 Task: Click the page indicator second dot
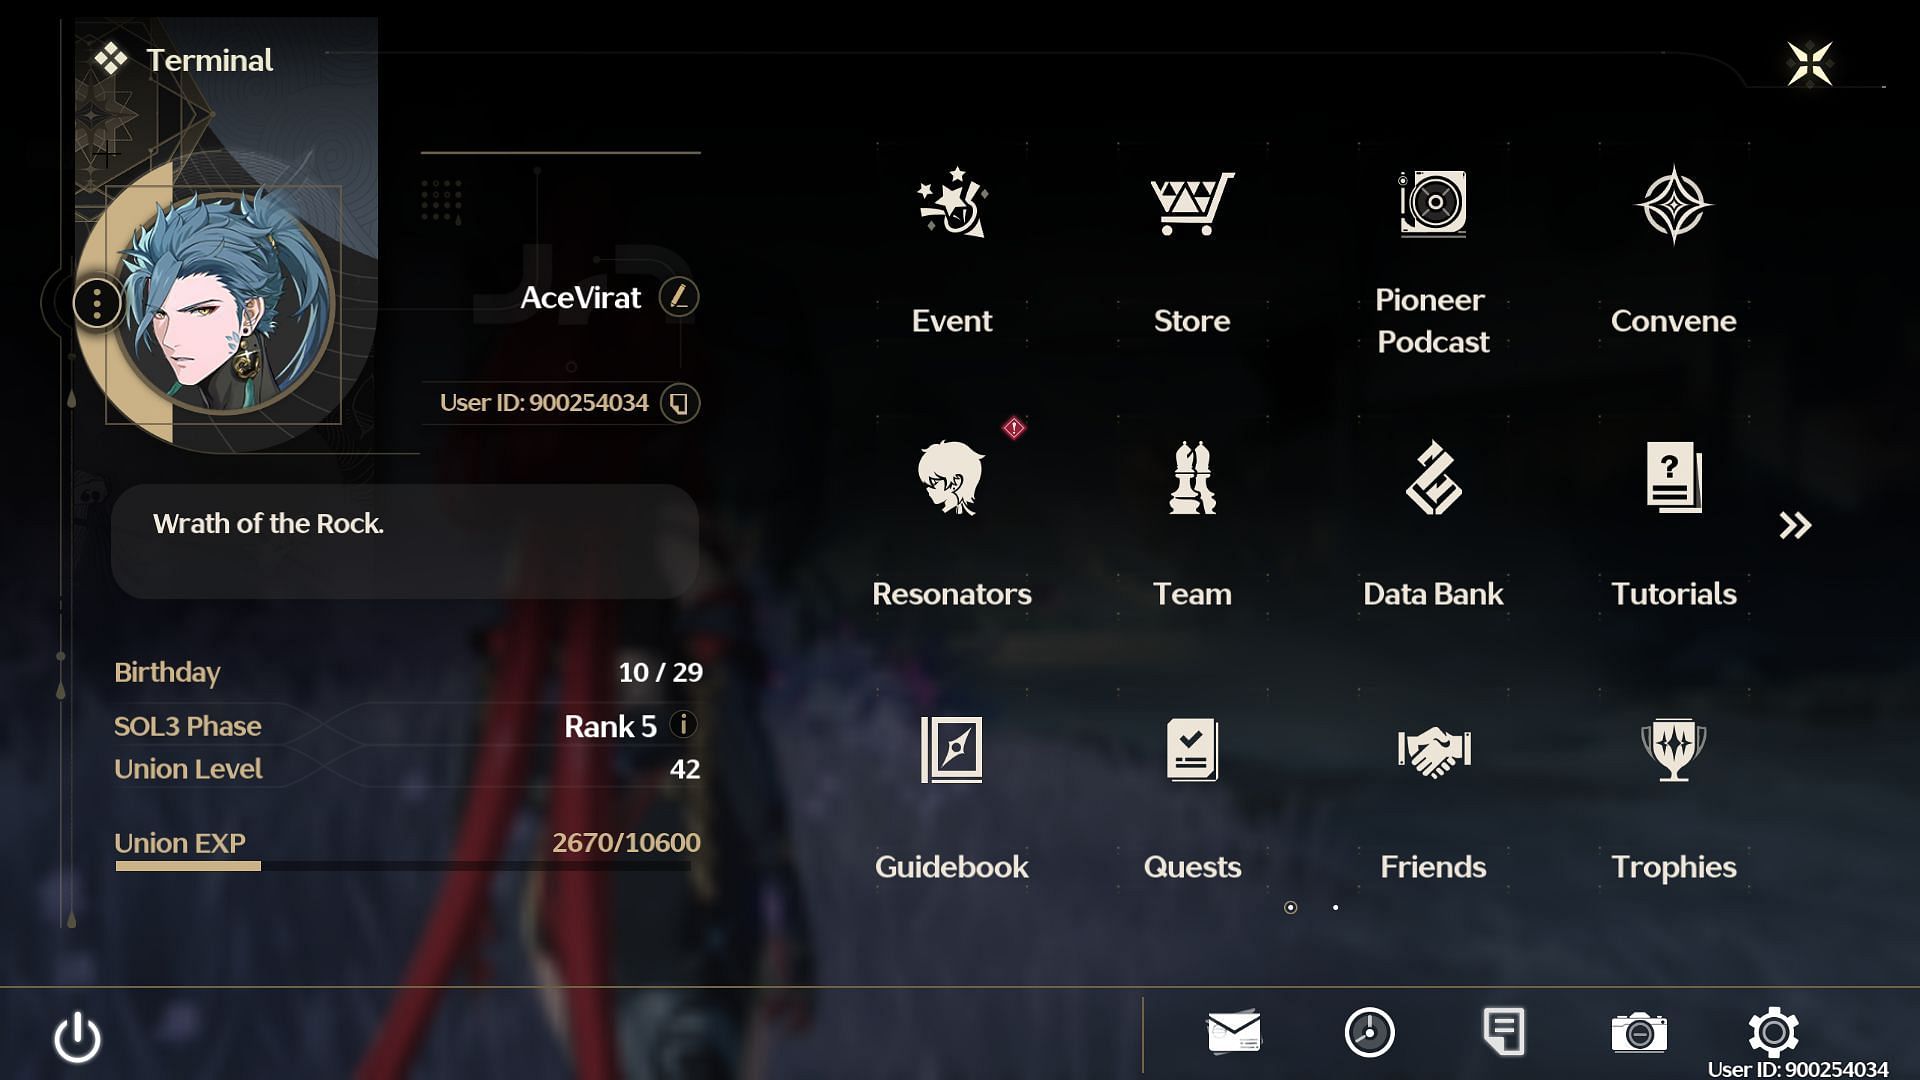coord(1335,909)
